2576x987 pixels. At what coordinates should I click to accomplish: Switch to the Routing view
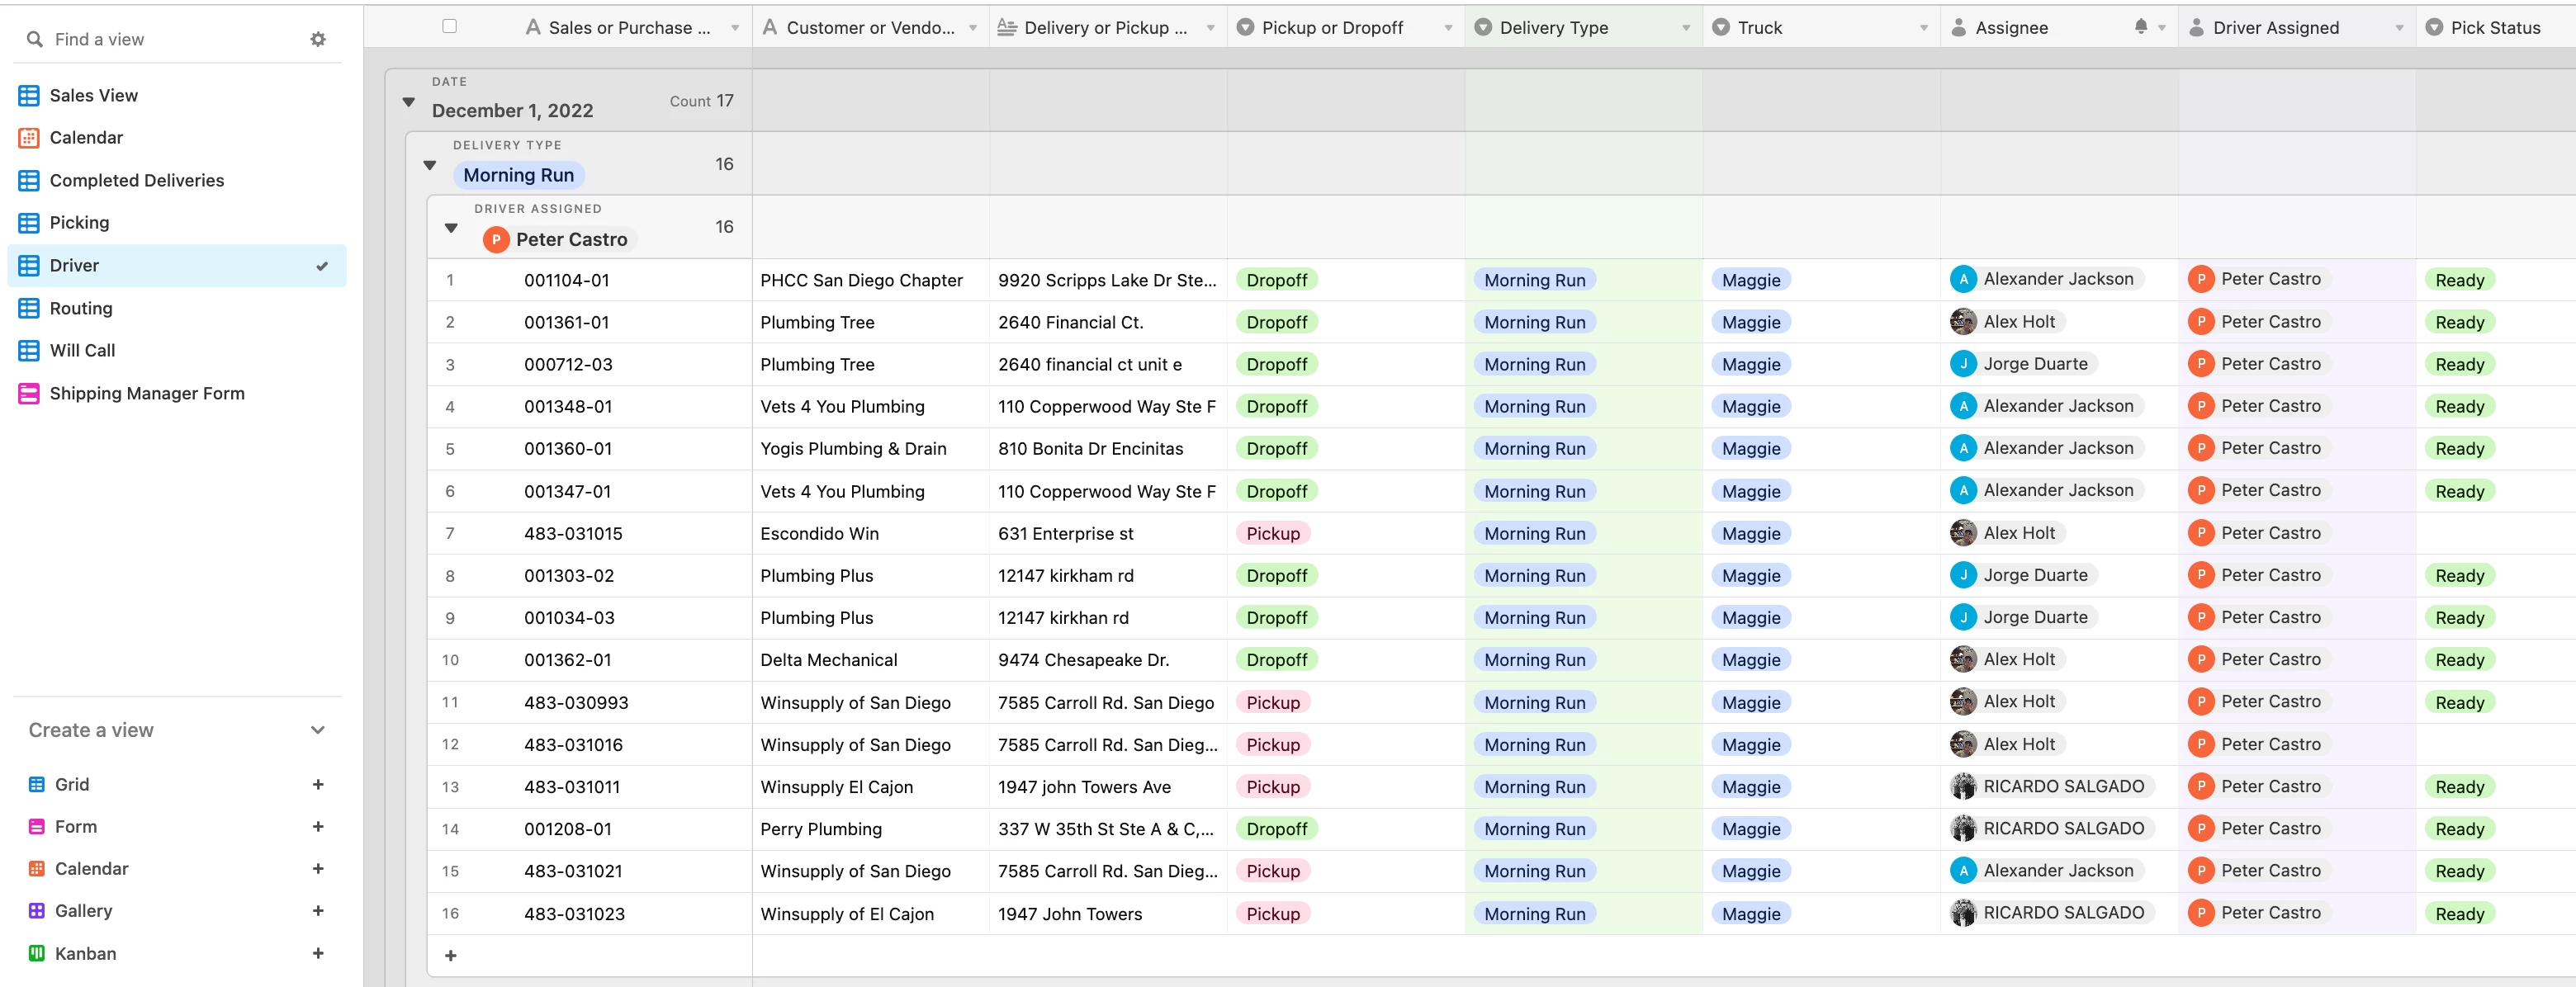click(x=81, y=308)
